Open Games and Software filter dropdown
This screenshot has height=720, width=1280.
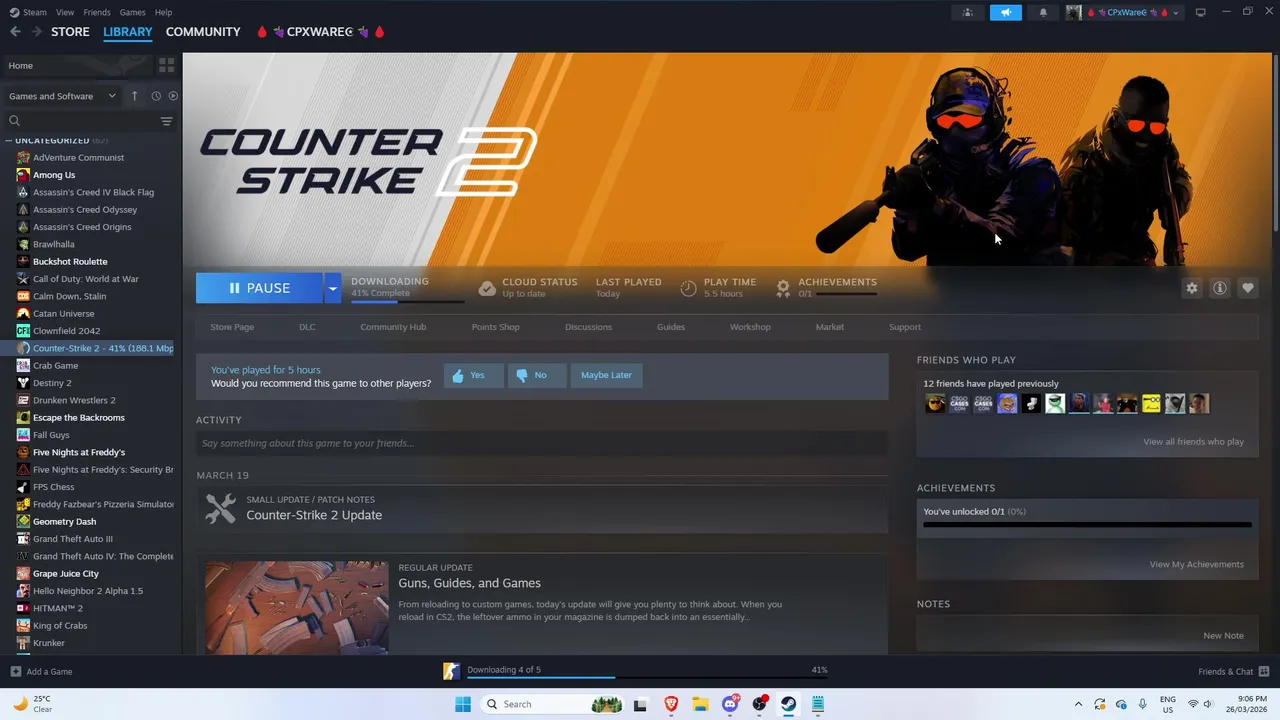point(61,96)
